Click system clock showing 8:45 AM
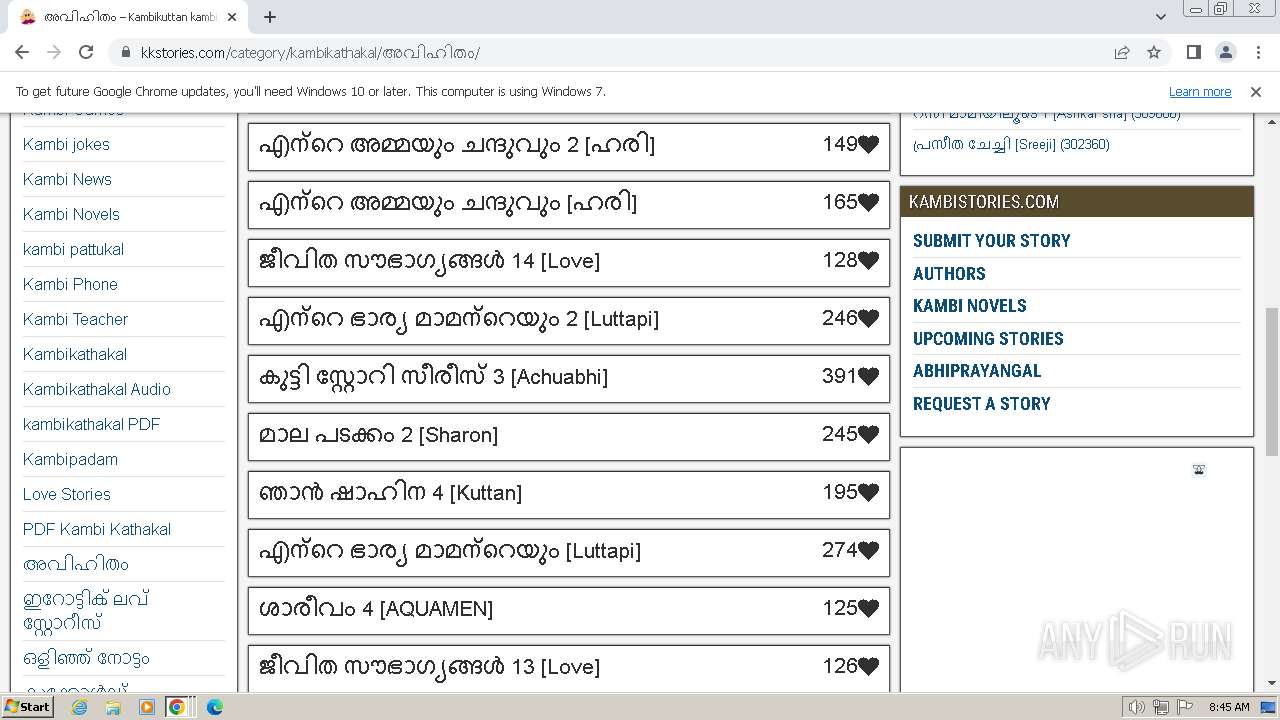Viewport: 1280px width, 720px height. 1229,707
